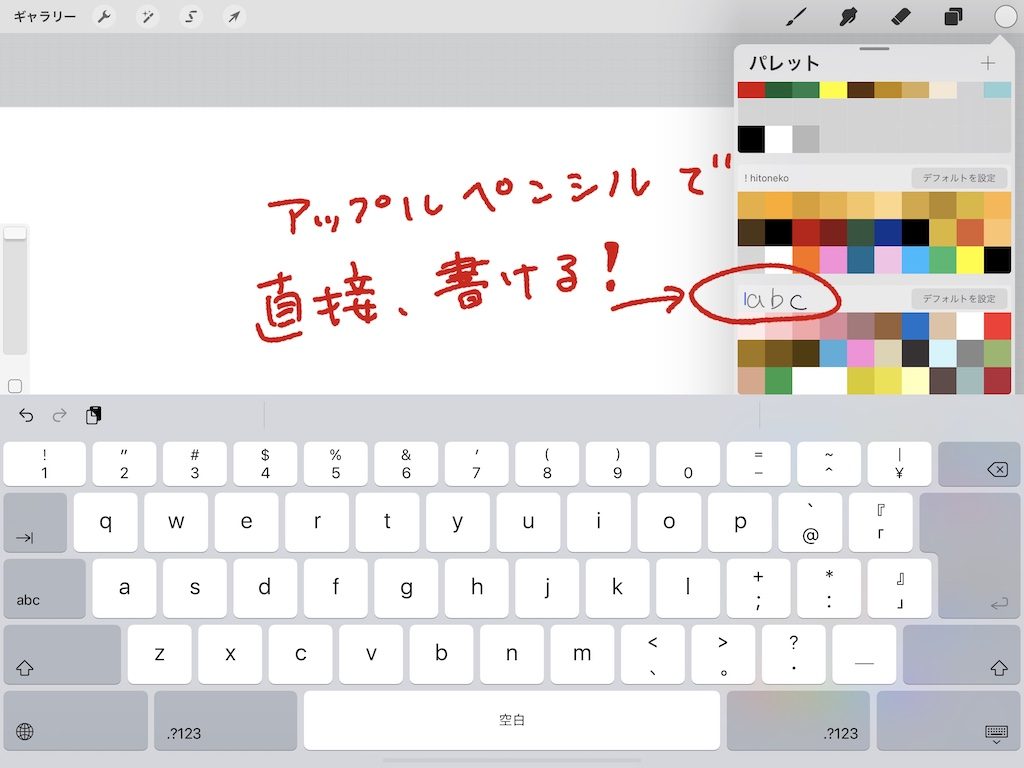
Task: Tap the g key
Action: tap(406, 588)
